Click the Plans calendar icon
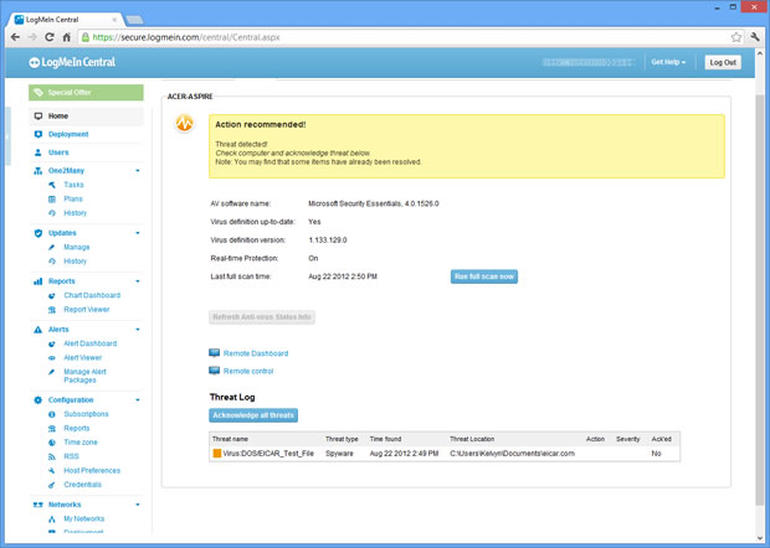Image resolution: width=770 pixels, height=548 pixels. [x=52, y=199]
